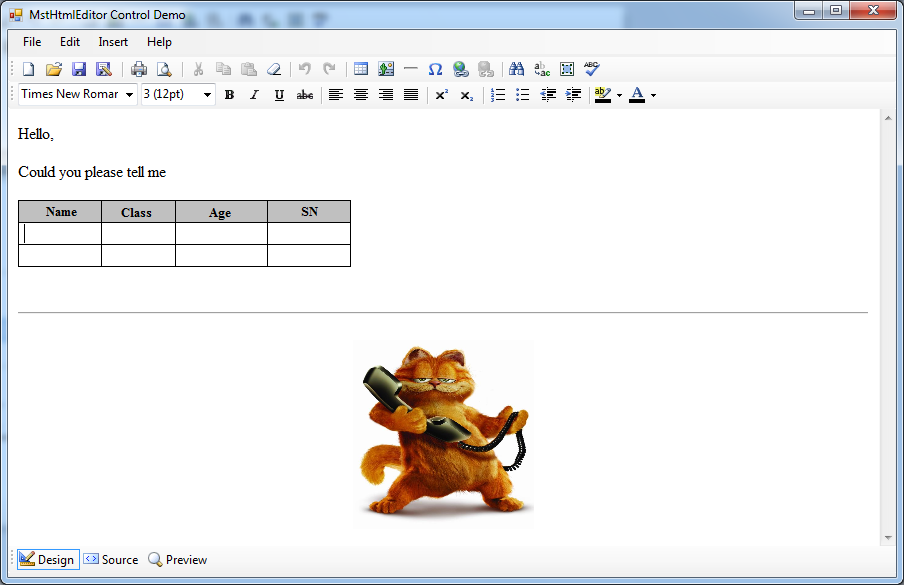Toggle Strikethrough formatting
The image size is (904, 585).
305,95
